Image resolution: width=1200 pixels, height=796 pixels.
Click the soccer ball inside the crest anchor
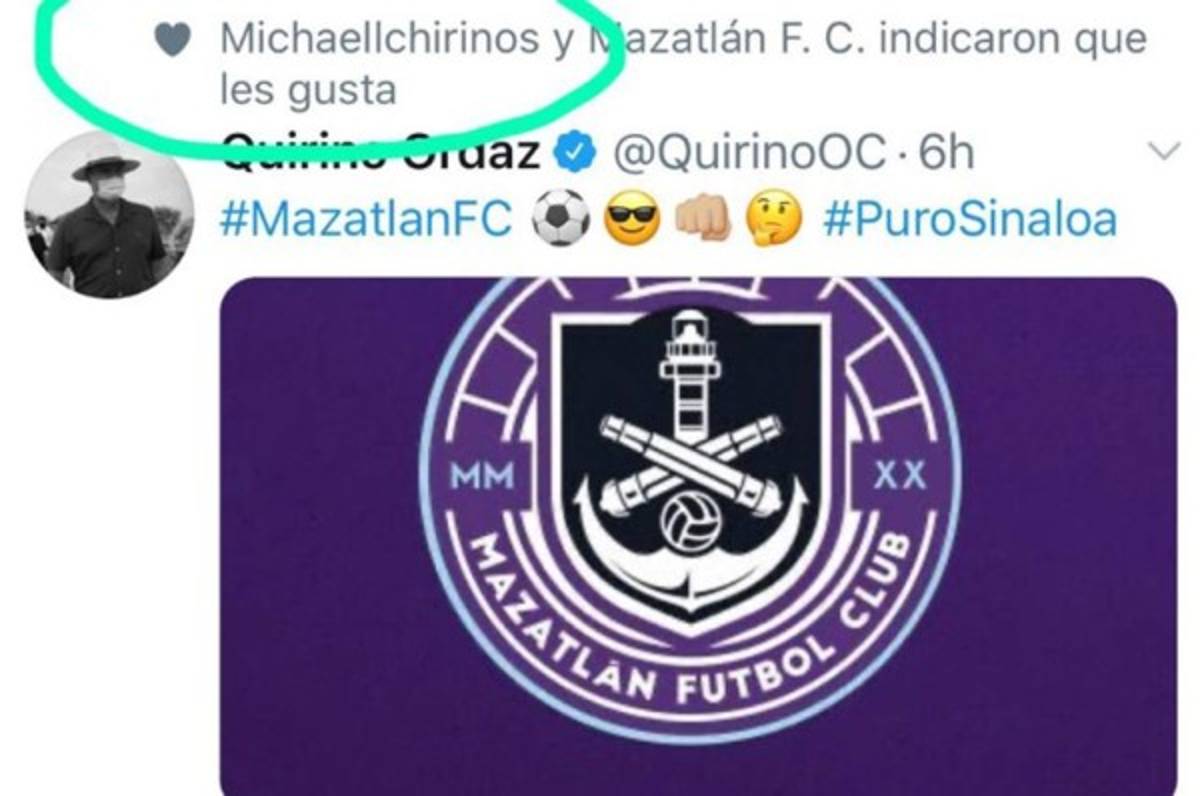coord(689,519)
